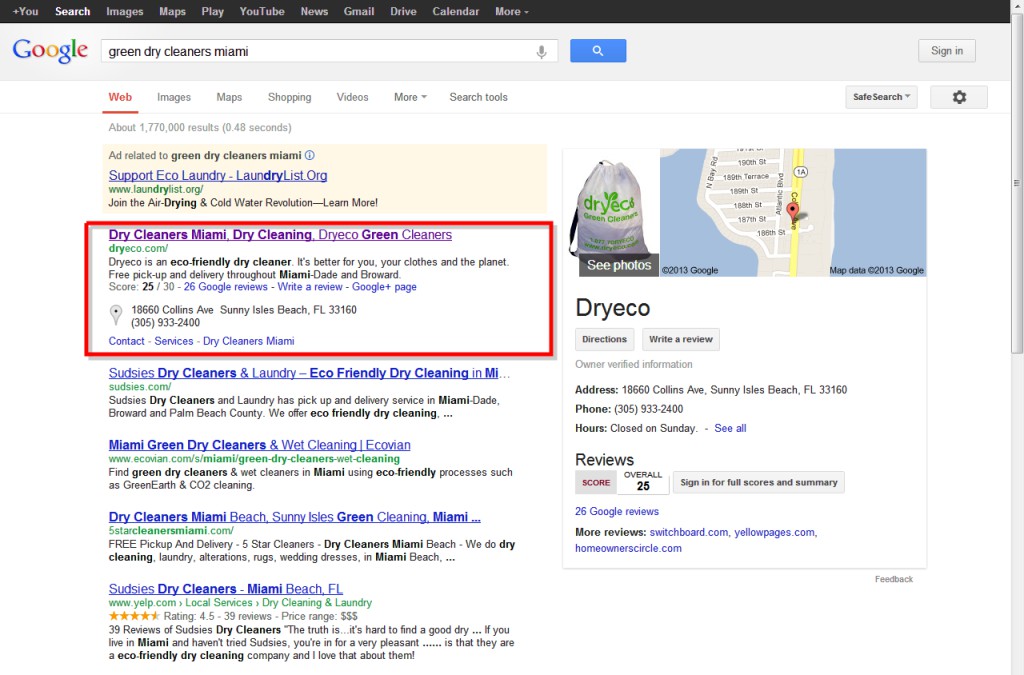Open the Services sitelink for Dryeco
Image resolution: width=1024 pixels, height=675 pixels.
click(x=174, y=341)
